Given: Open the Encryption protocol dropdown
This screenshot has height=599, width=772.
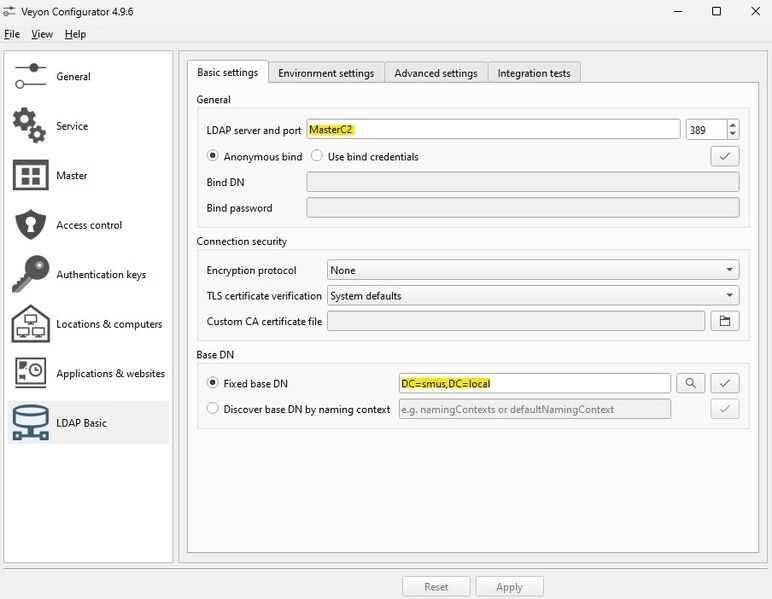Looking at the screenshot, I should tap(533, 270).
